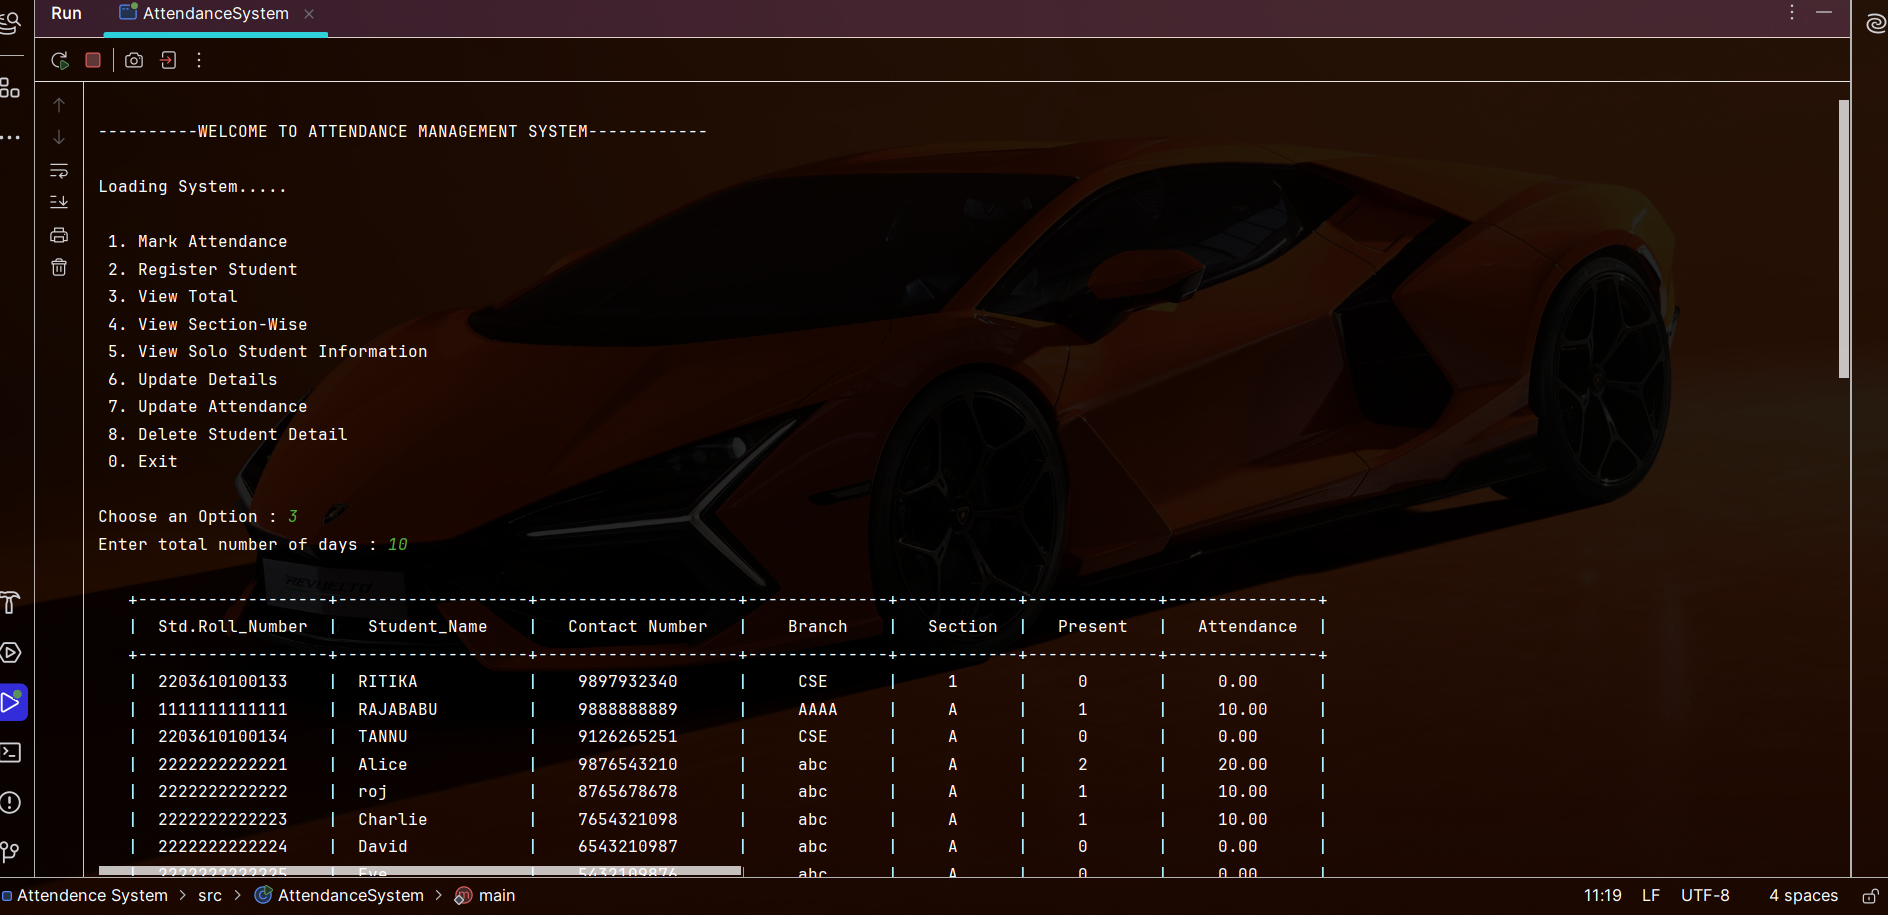Image resolution: width=1888 pixels, height=915 pixels.
Task: Activate the Run tool window button
Action: pyautogui.click(x=12, y=702)
